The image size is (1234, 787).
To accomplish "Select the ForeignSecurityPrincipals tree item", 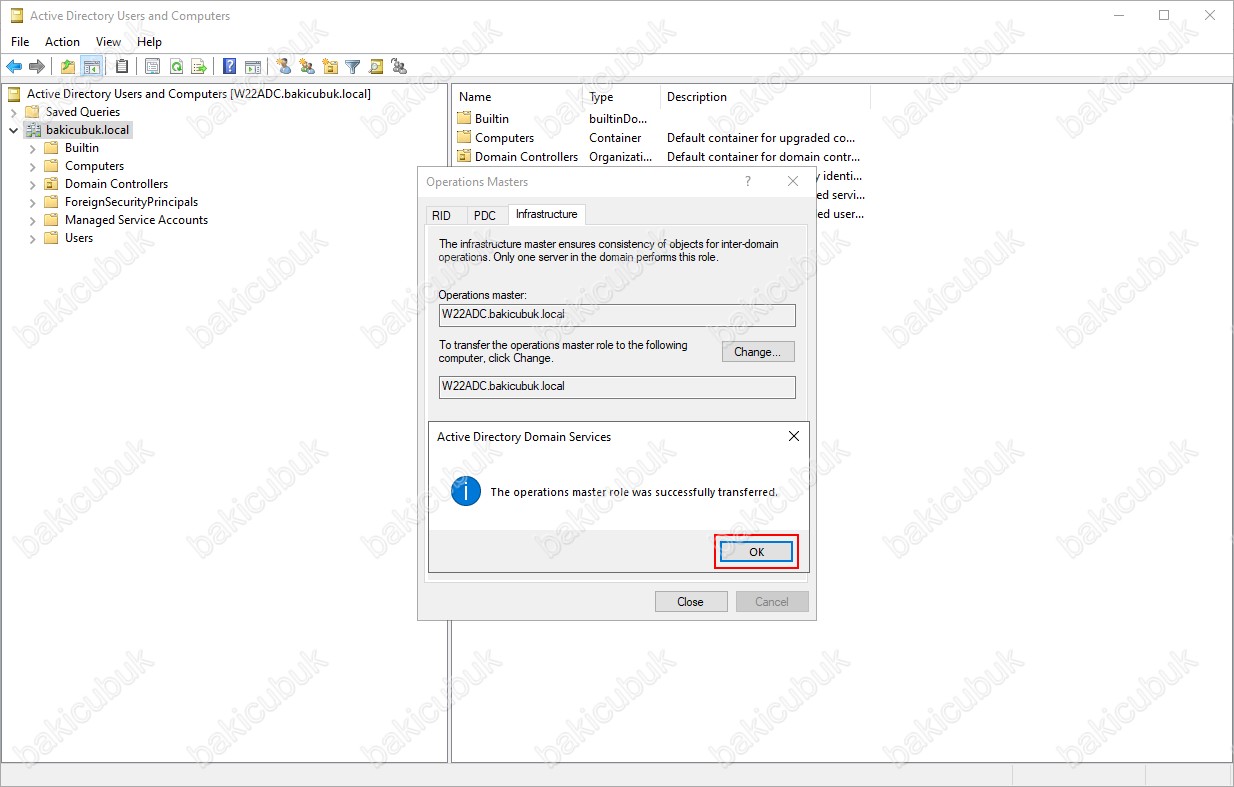I will 131,202.
